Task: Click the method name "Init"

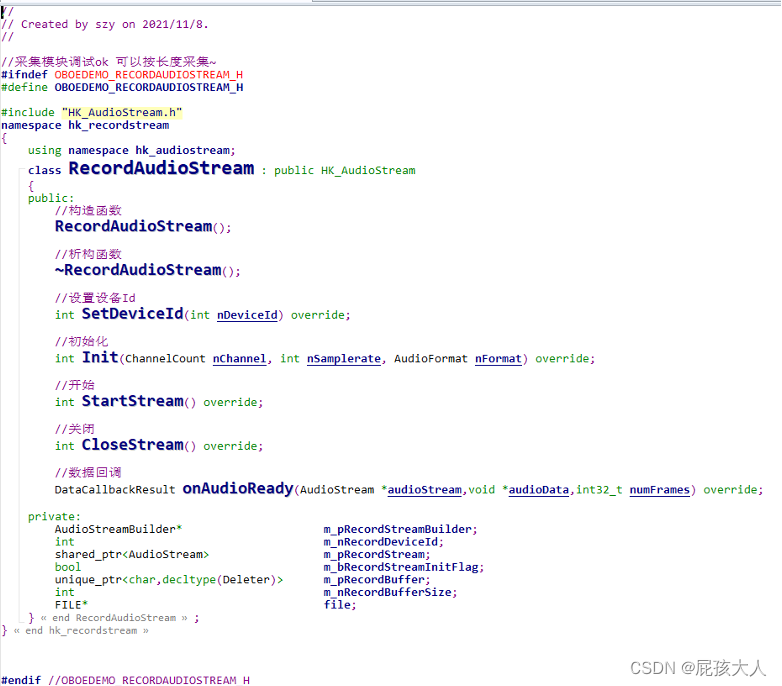Action: point(100,357)
